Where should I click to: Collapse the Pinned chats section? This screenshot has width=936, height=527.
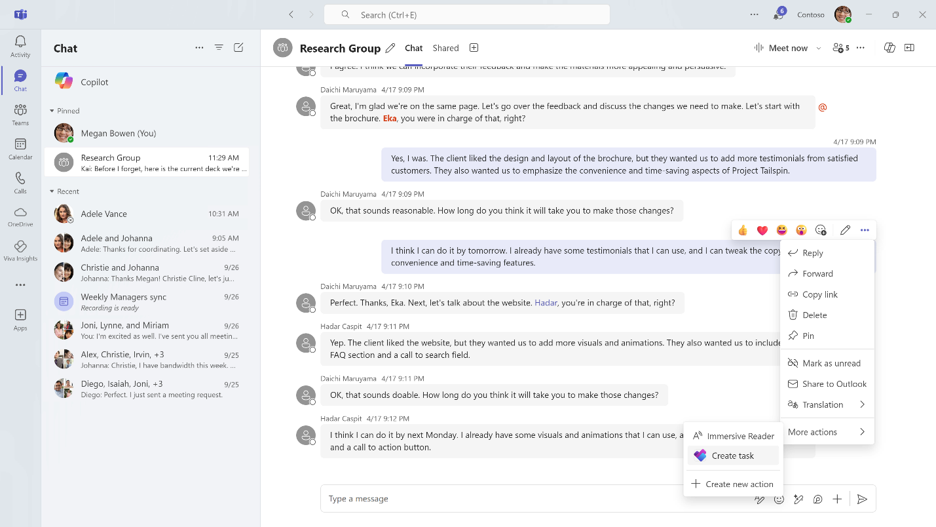tap(52, 111)
